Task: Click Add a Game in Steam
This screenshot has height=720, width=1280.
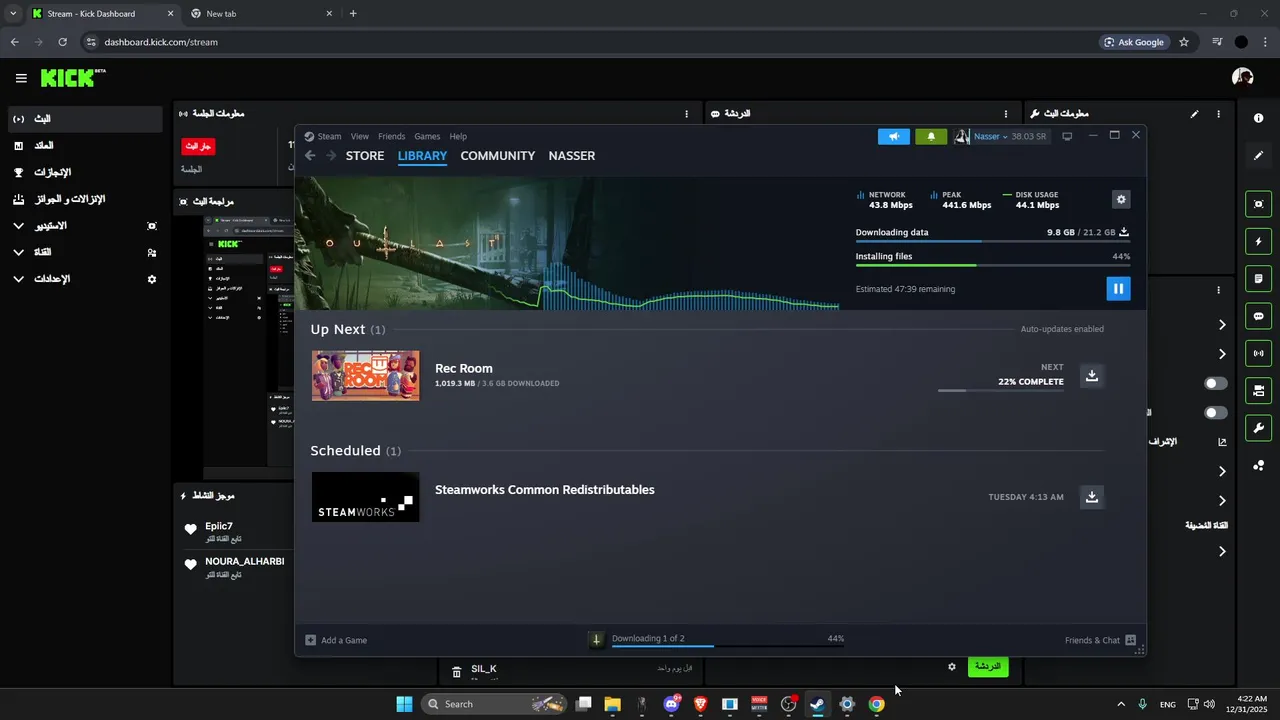Action: (336, 640)
